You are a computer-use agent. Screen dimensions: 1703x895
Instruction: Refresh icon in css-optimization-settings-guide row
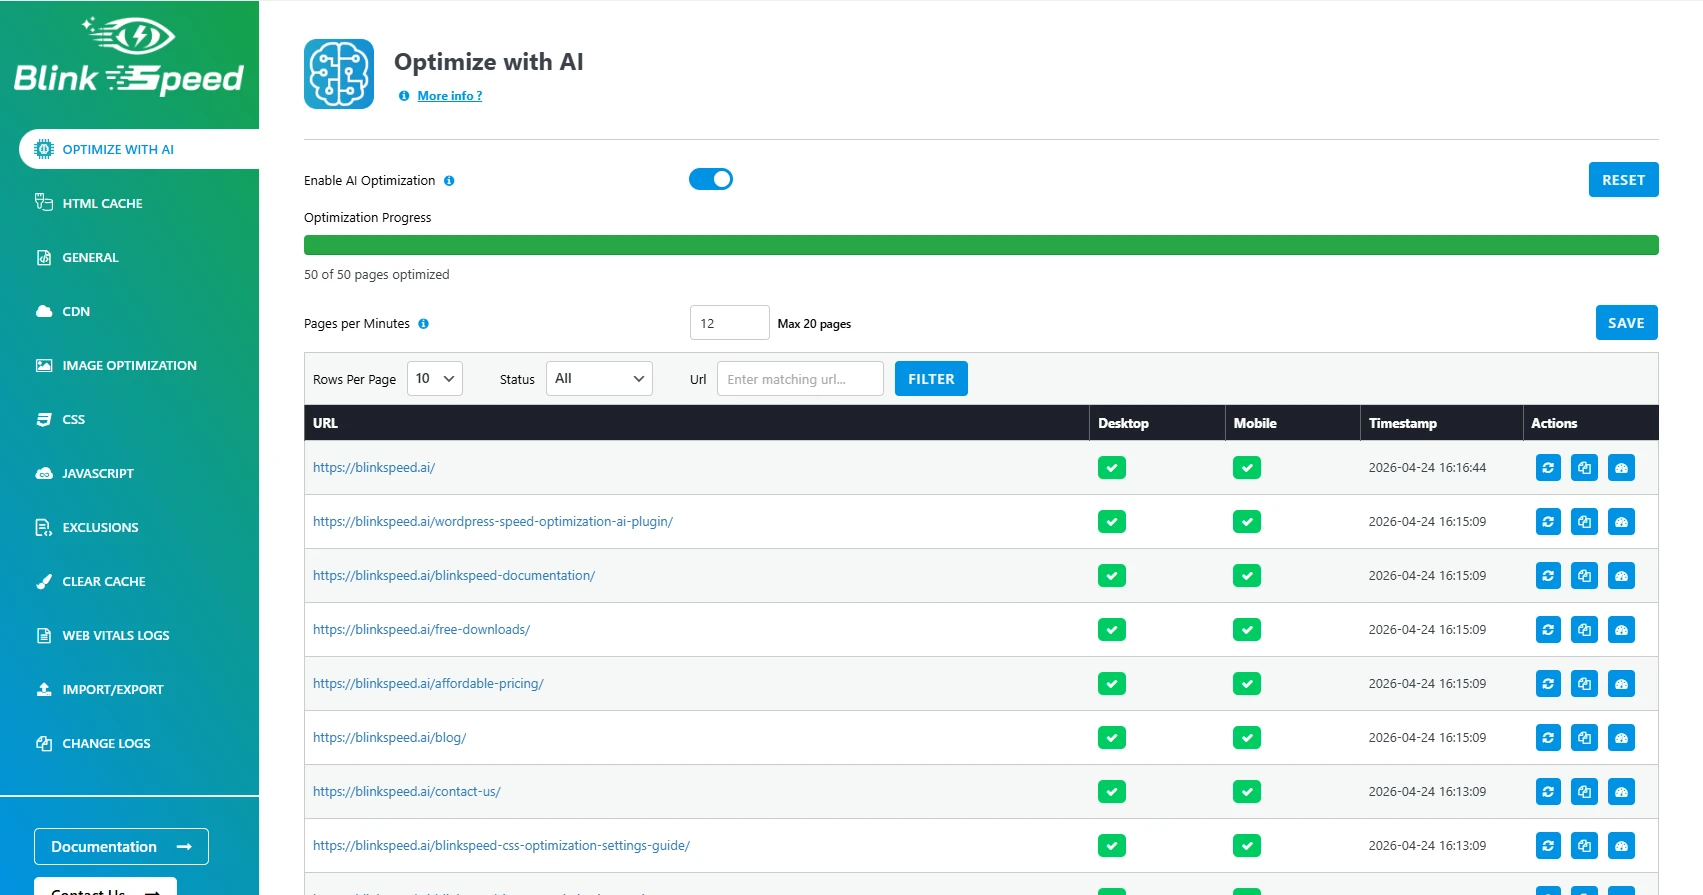1548,846
